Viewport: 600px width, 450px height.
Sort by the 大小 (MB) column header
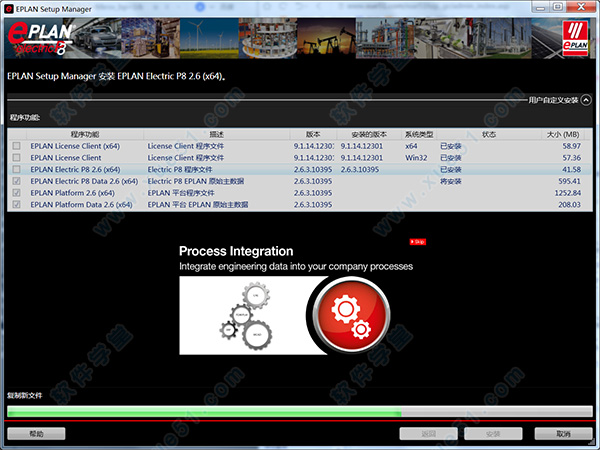click(563, 133)
